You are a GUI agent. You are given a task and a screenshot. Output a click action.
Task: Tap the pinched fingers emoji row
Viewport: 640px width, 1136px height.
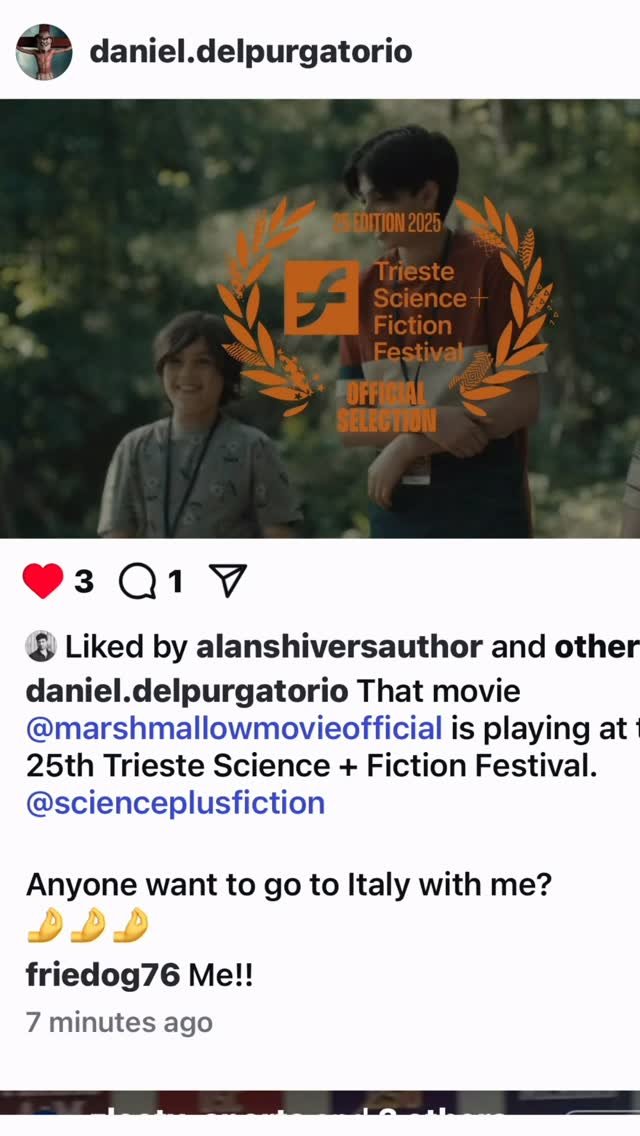(88, 926)
